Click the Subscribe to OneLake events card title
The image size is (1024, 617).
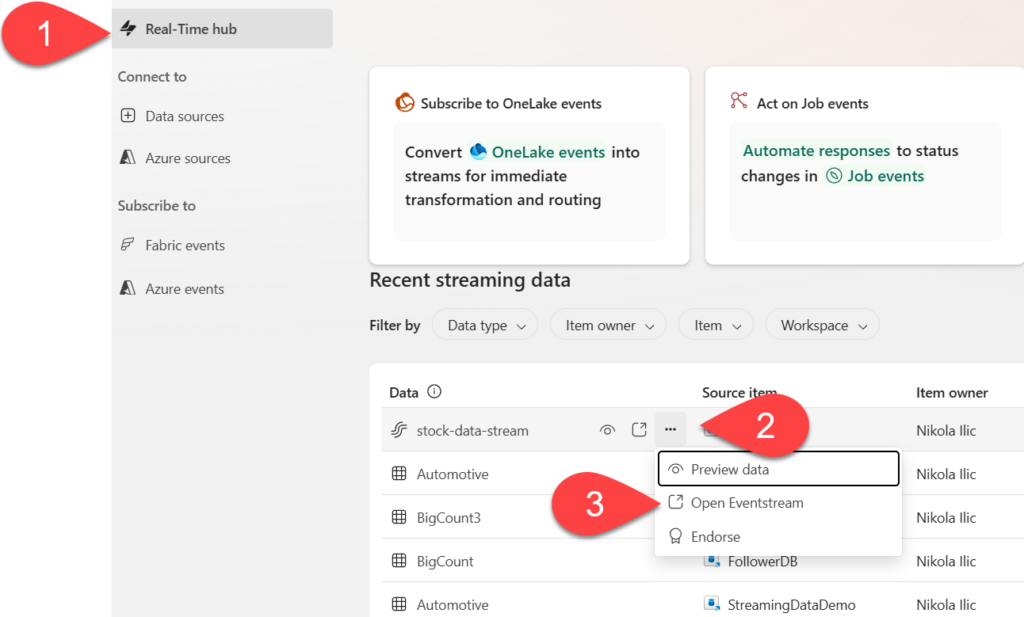pos(511,103)
